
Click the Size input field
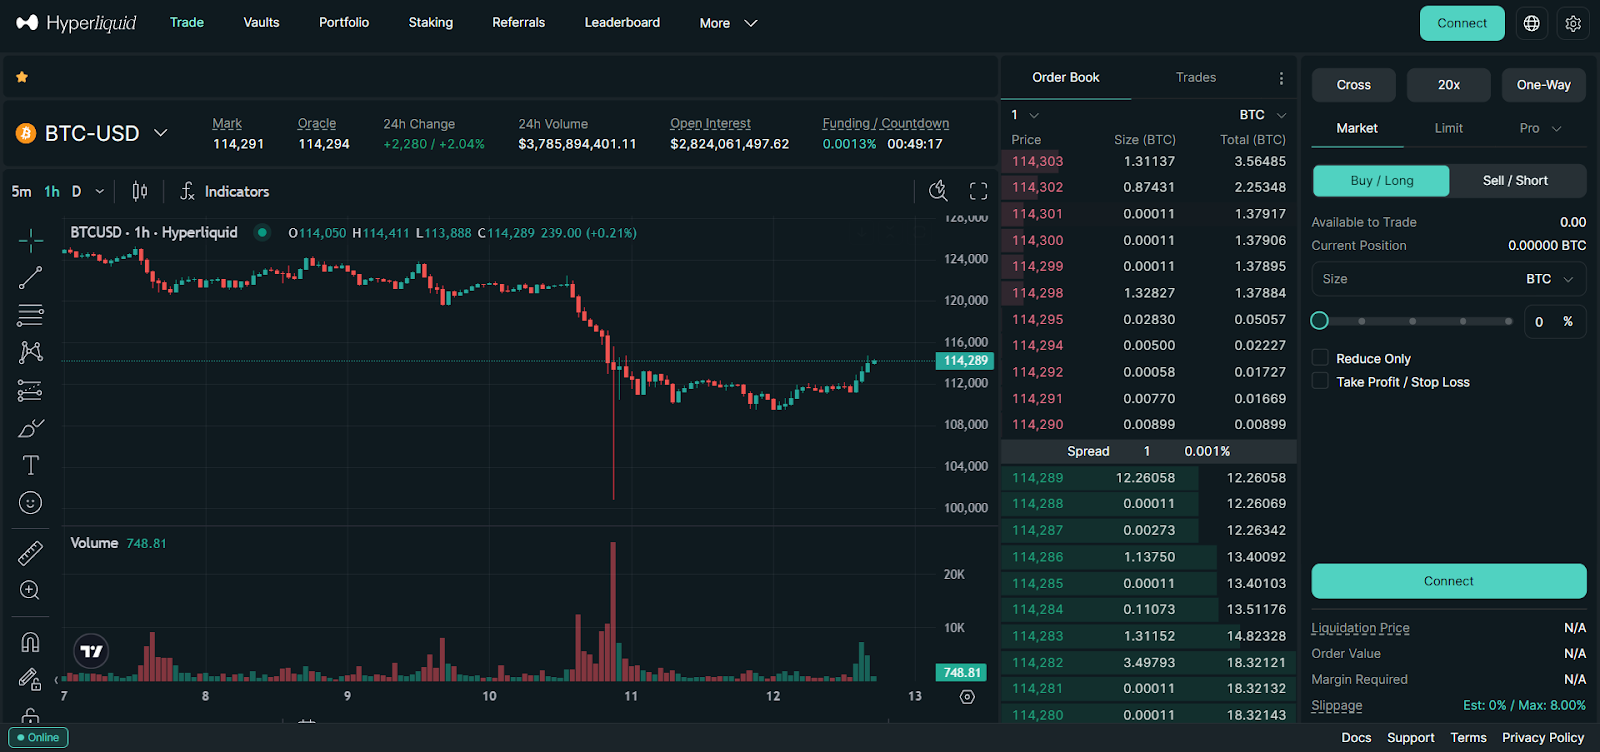click(x=1448, y=279)
